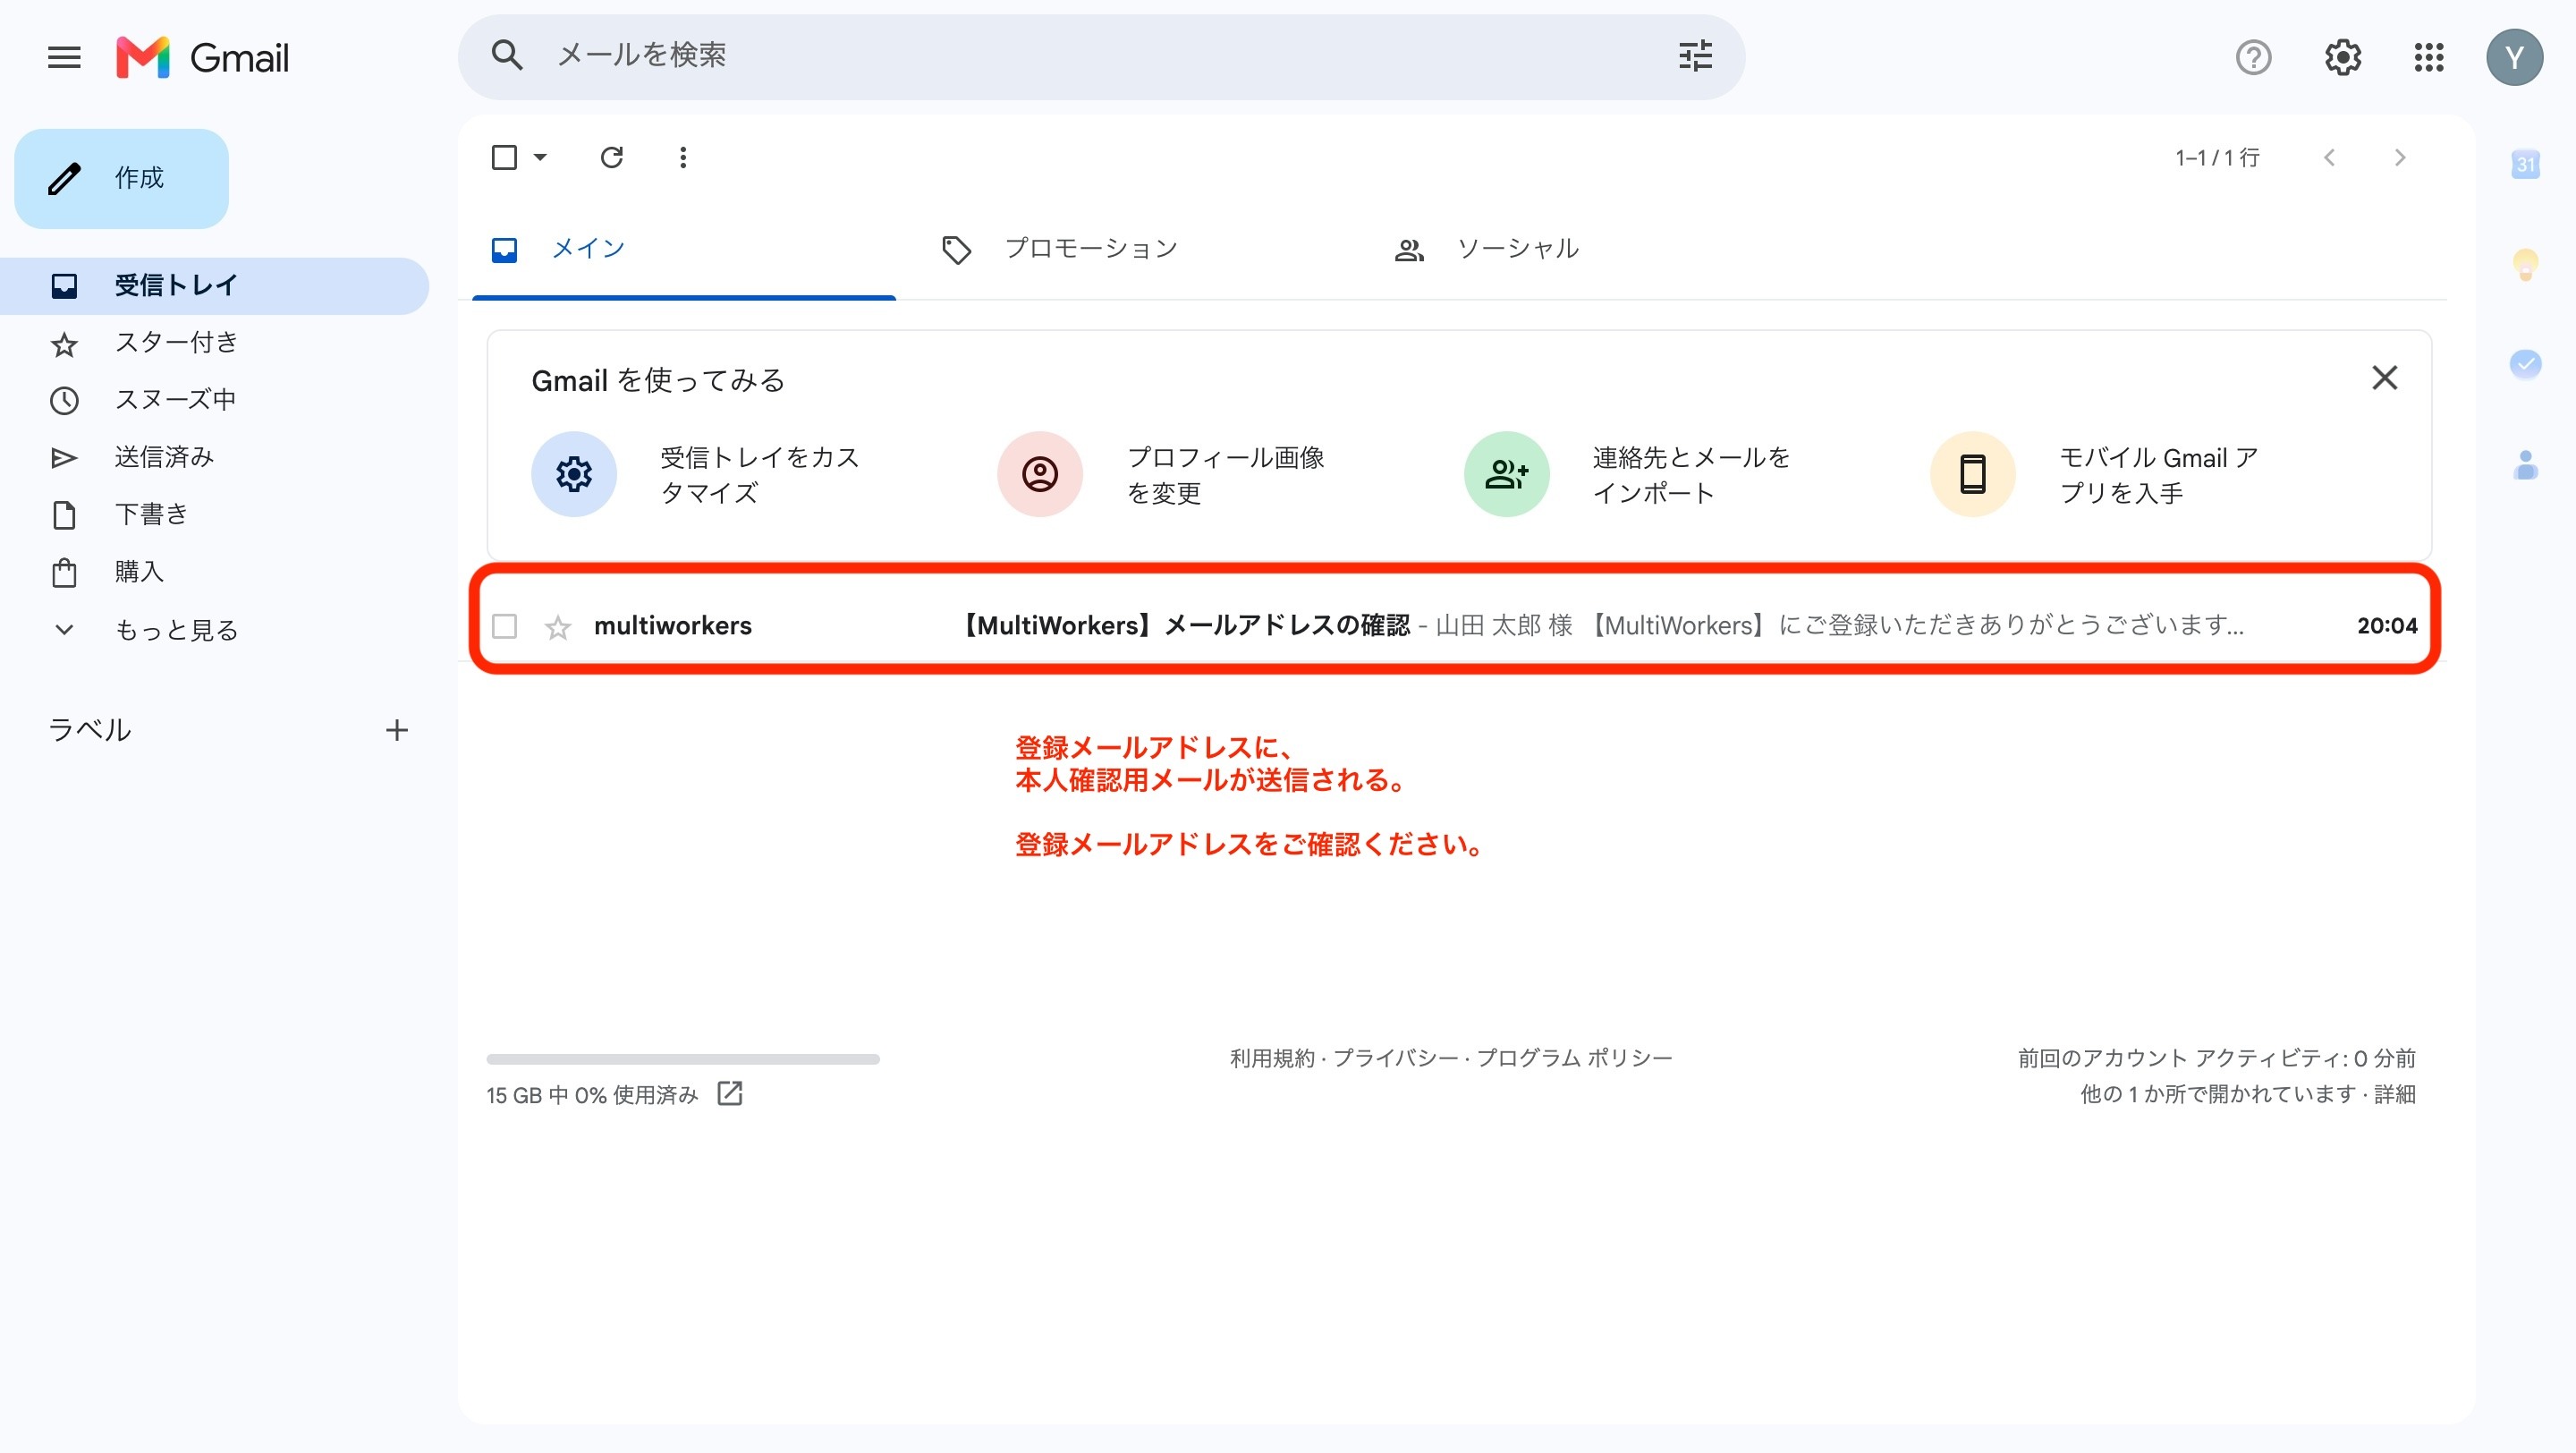The width and height of the screenshot is (2576, 1453).
Task: Open the select dropdown arrow
Action: pyautogui.click(x=540, y=157)
